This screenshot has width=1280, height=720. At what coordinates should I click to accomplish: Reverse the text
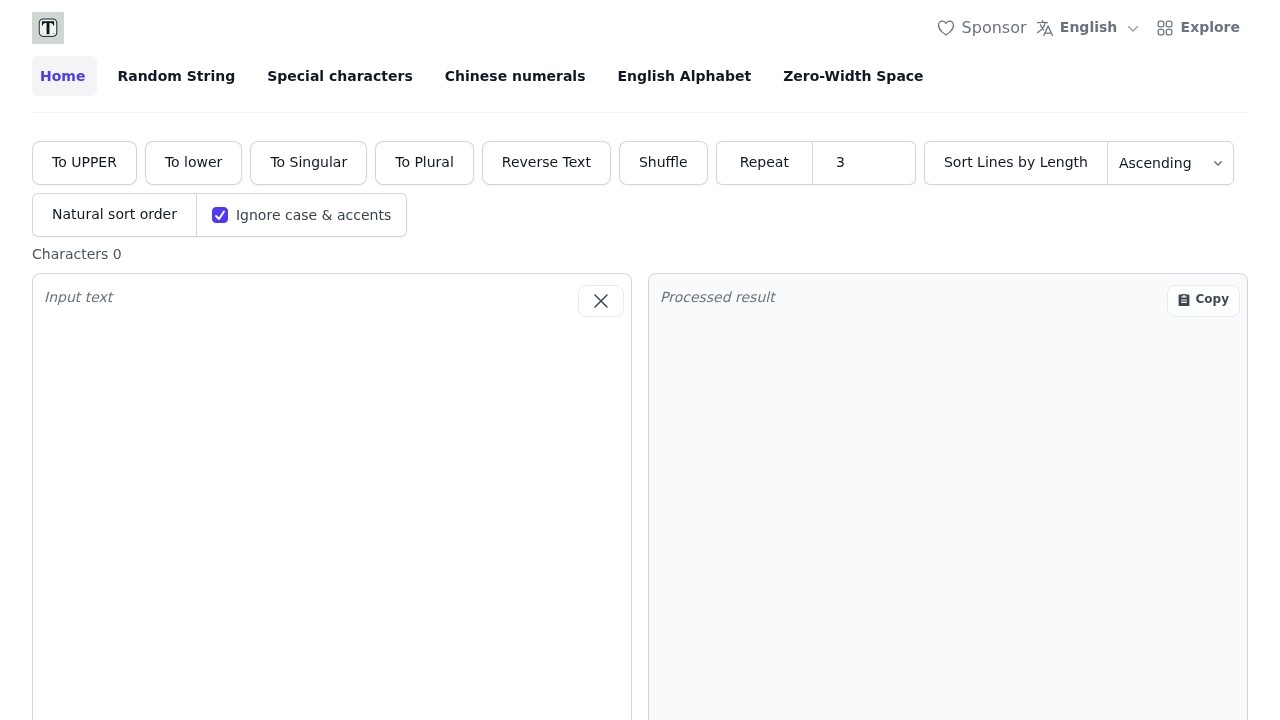546,162
